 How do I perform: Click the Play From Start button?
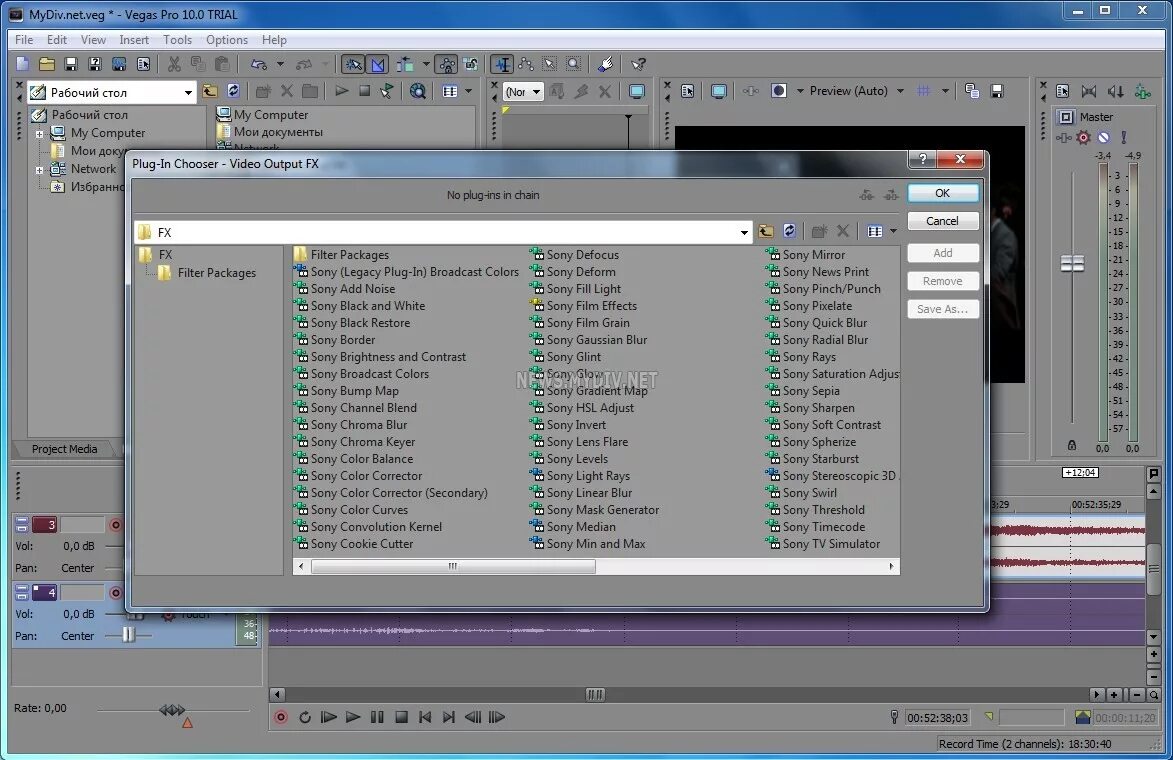pos(328,717)
